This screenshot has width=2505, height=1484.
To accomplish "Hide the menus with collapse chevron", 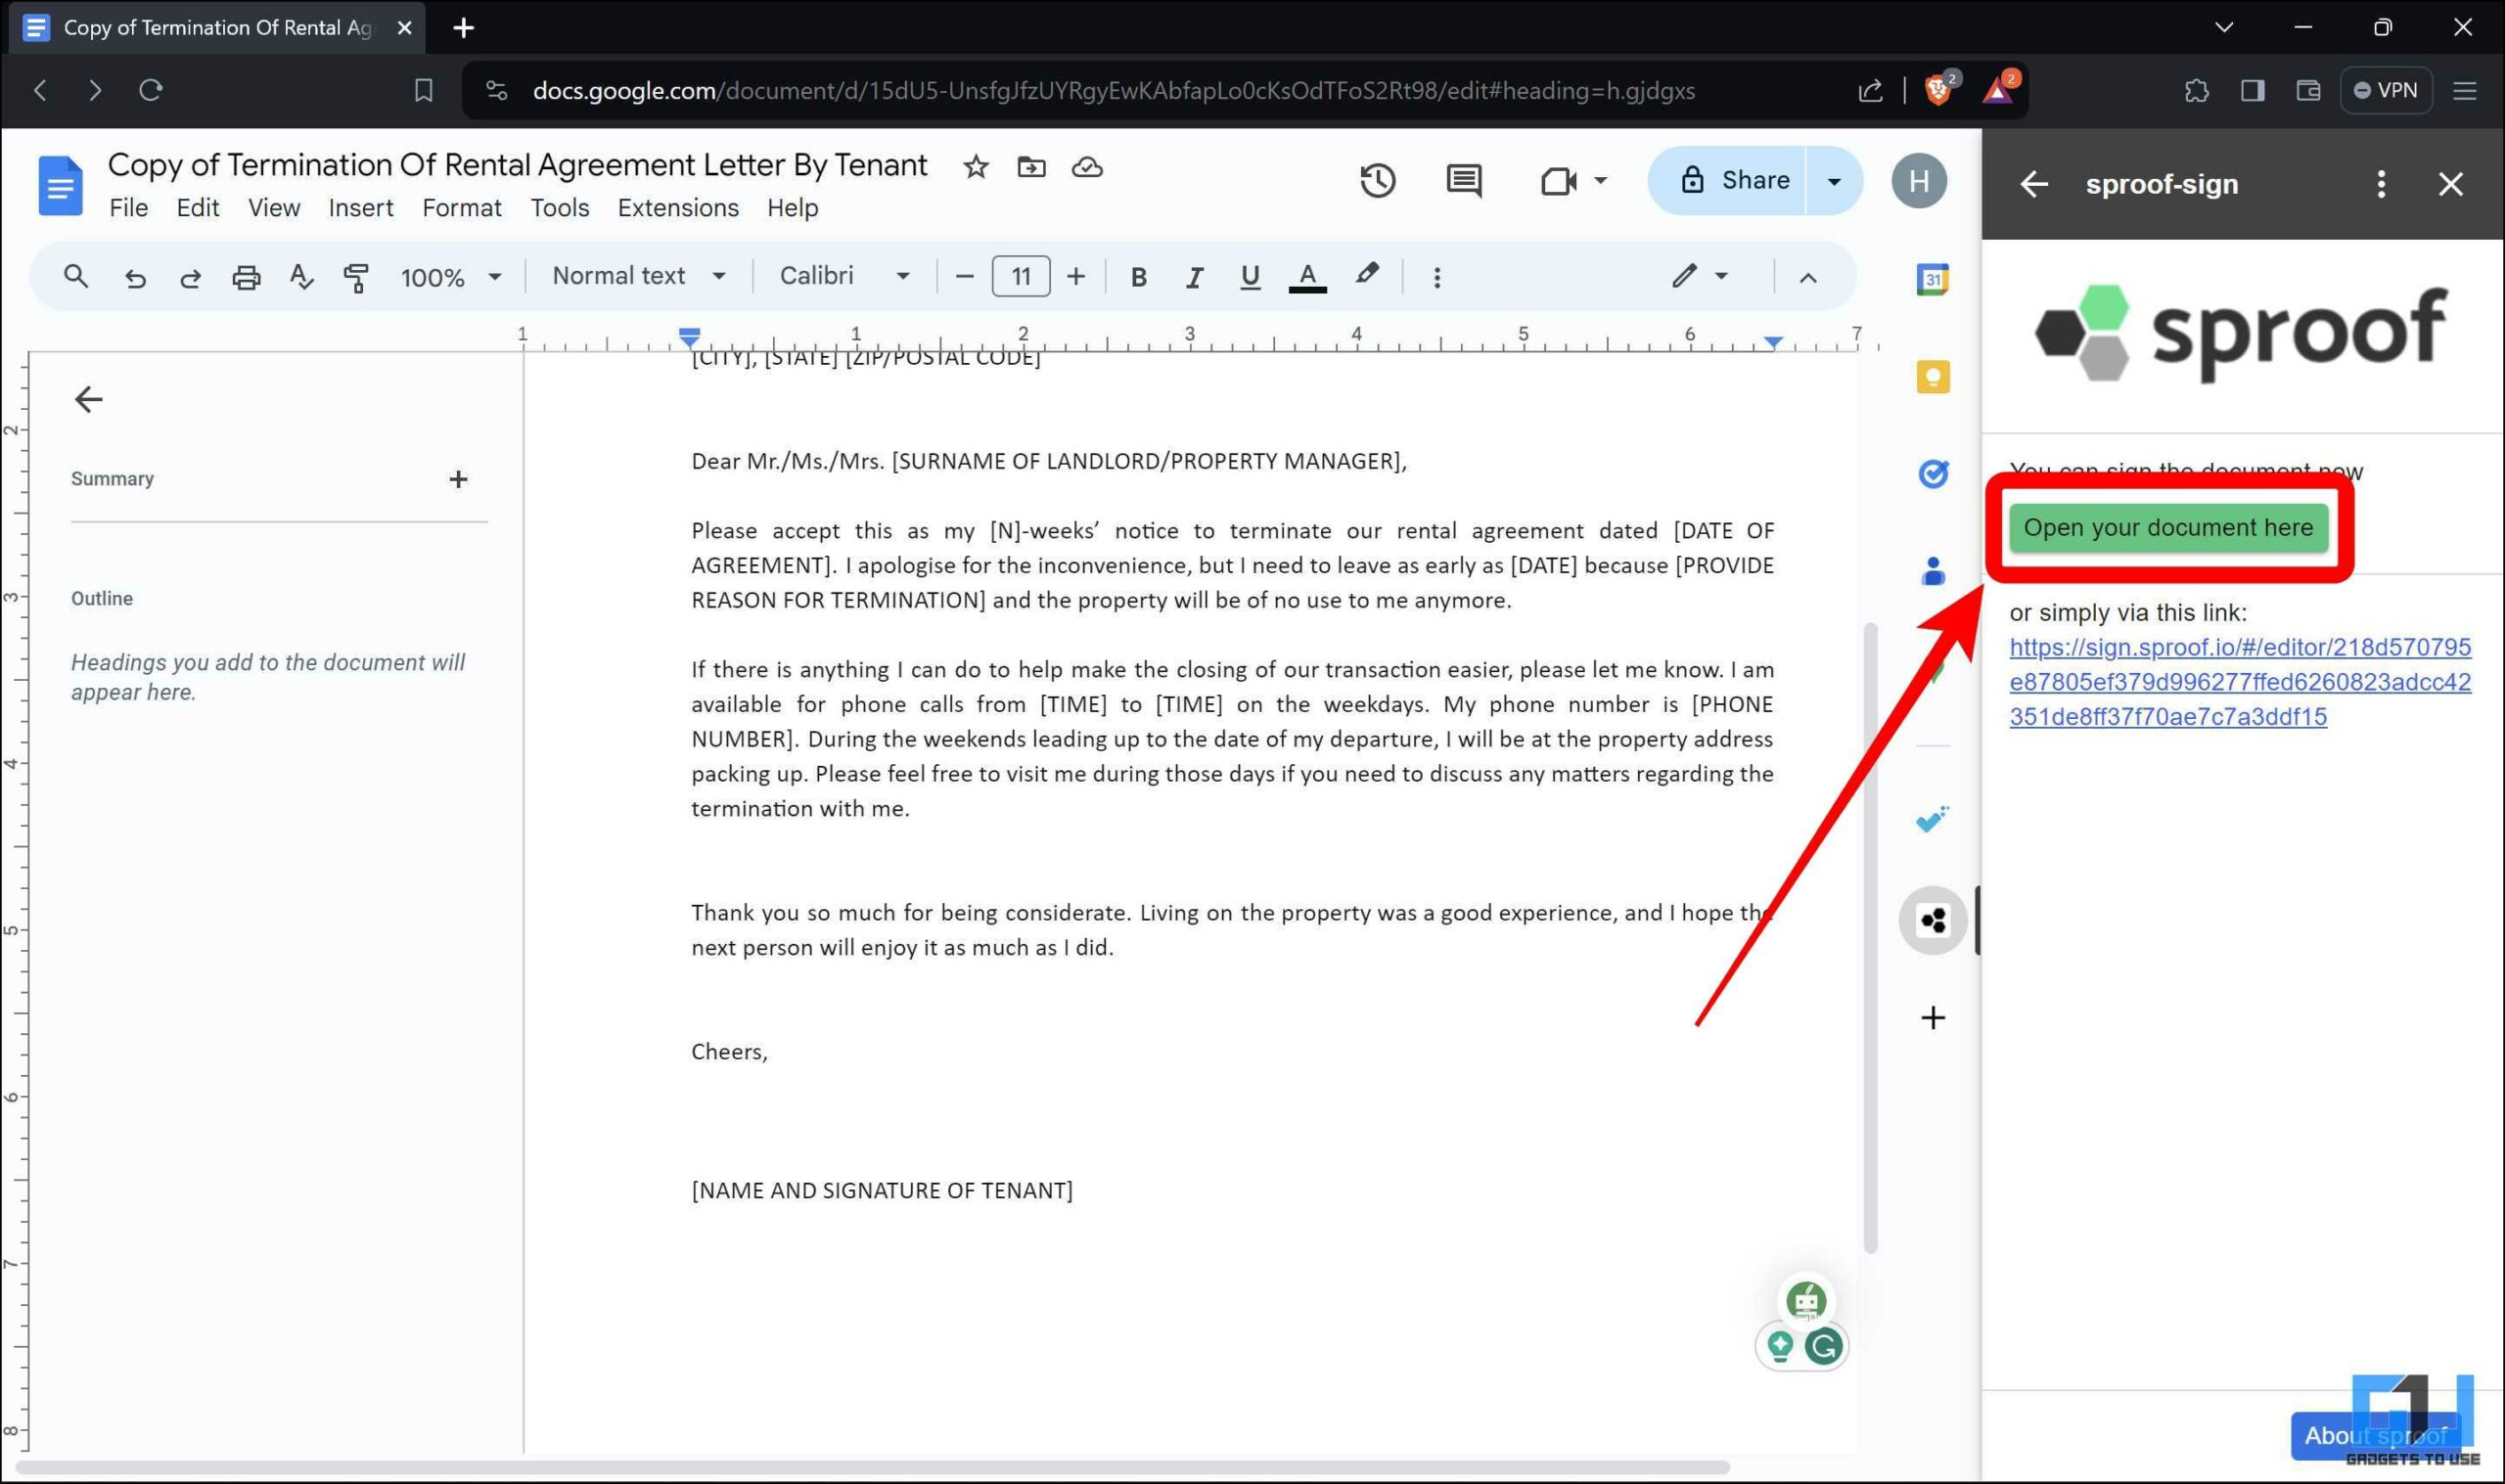I will pos(1807,278).
